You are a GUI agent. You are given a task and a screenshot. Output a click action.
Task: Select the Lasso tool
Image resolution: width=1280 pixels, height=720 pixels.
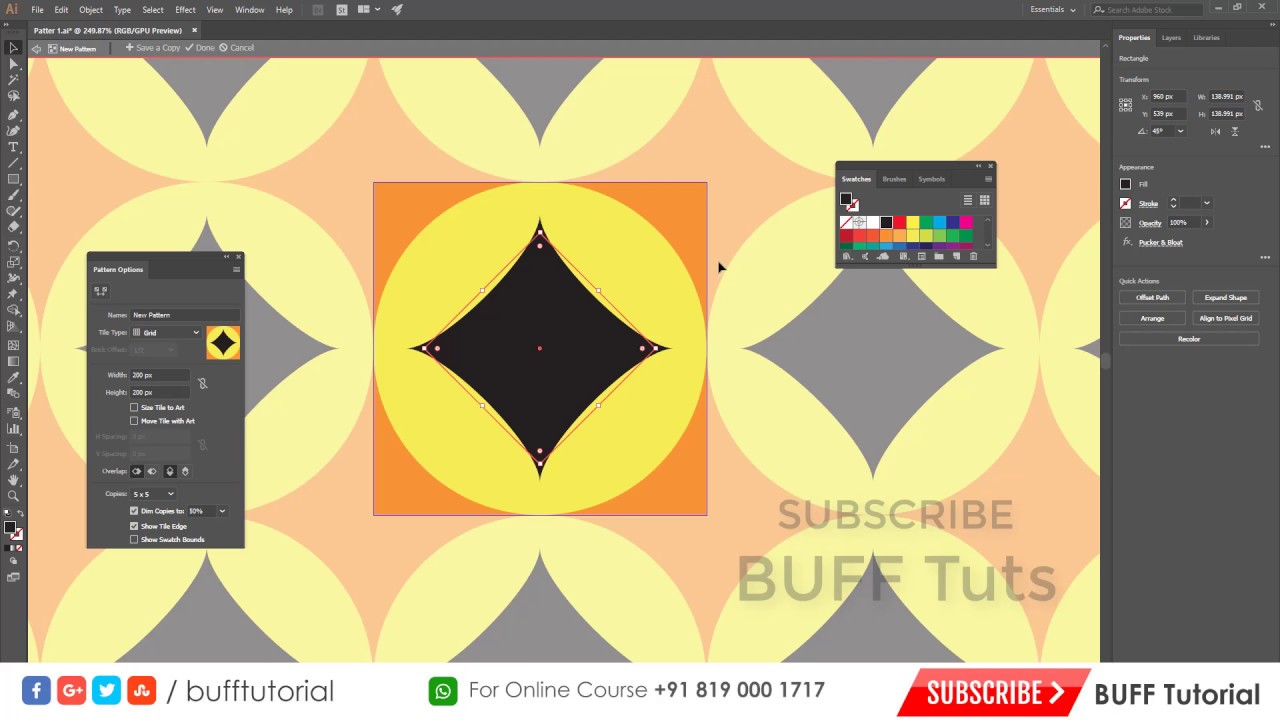[x=13, y=97]
